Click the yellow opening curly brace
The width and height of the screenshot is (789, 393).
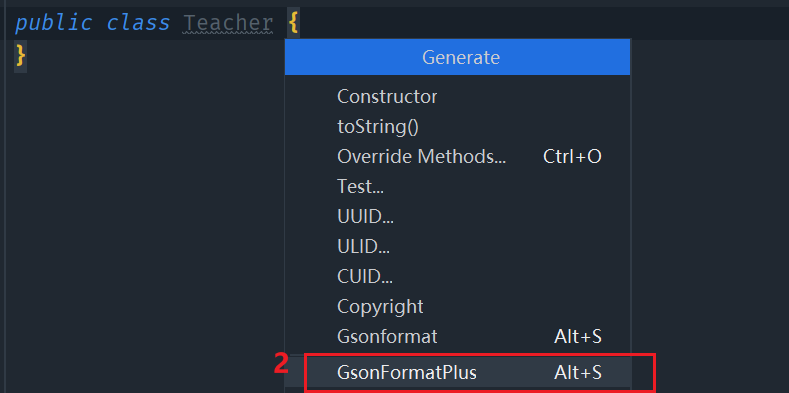pyautogui.click(x=294, y=23)
